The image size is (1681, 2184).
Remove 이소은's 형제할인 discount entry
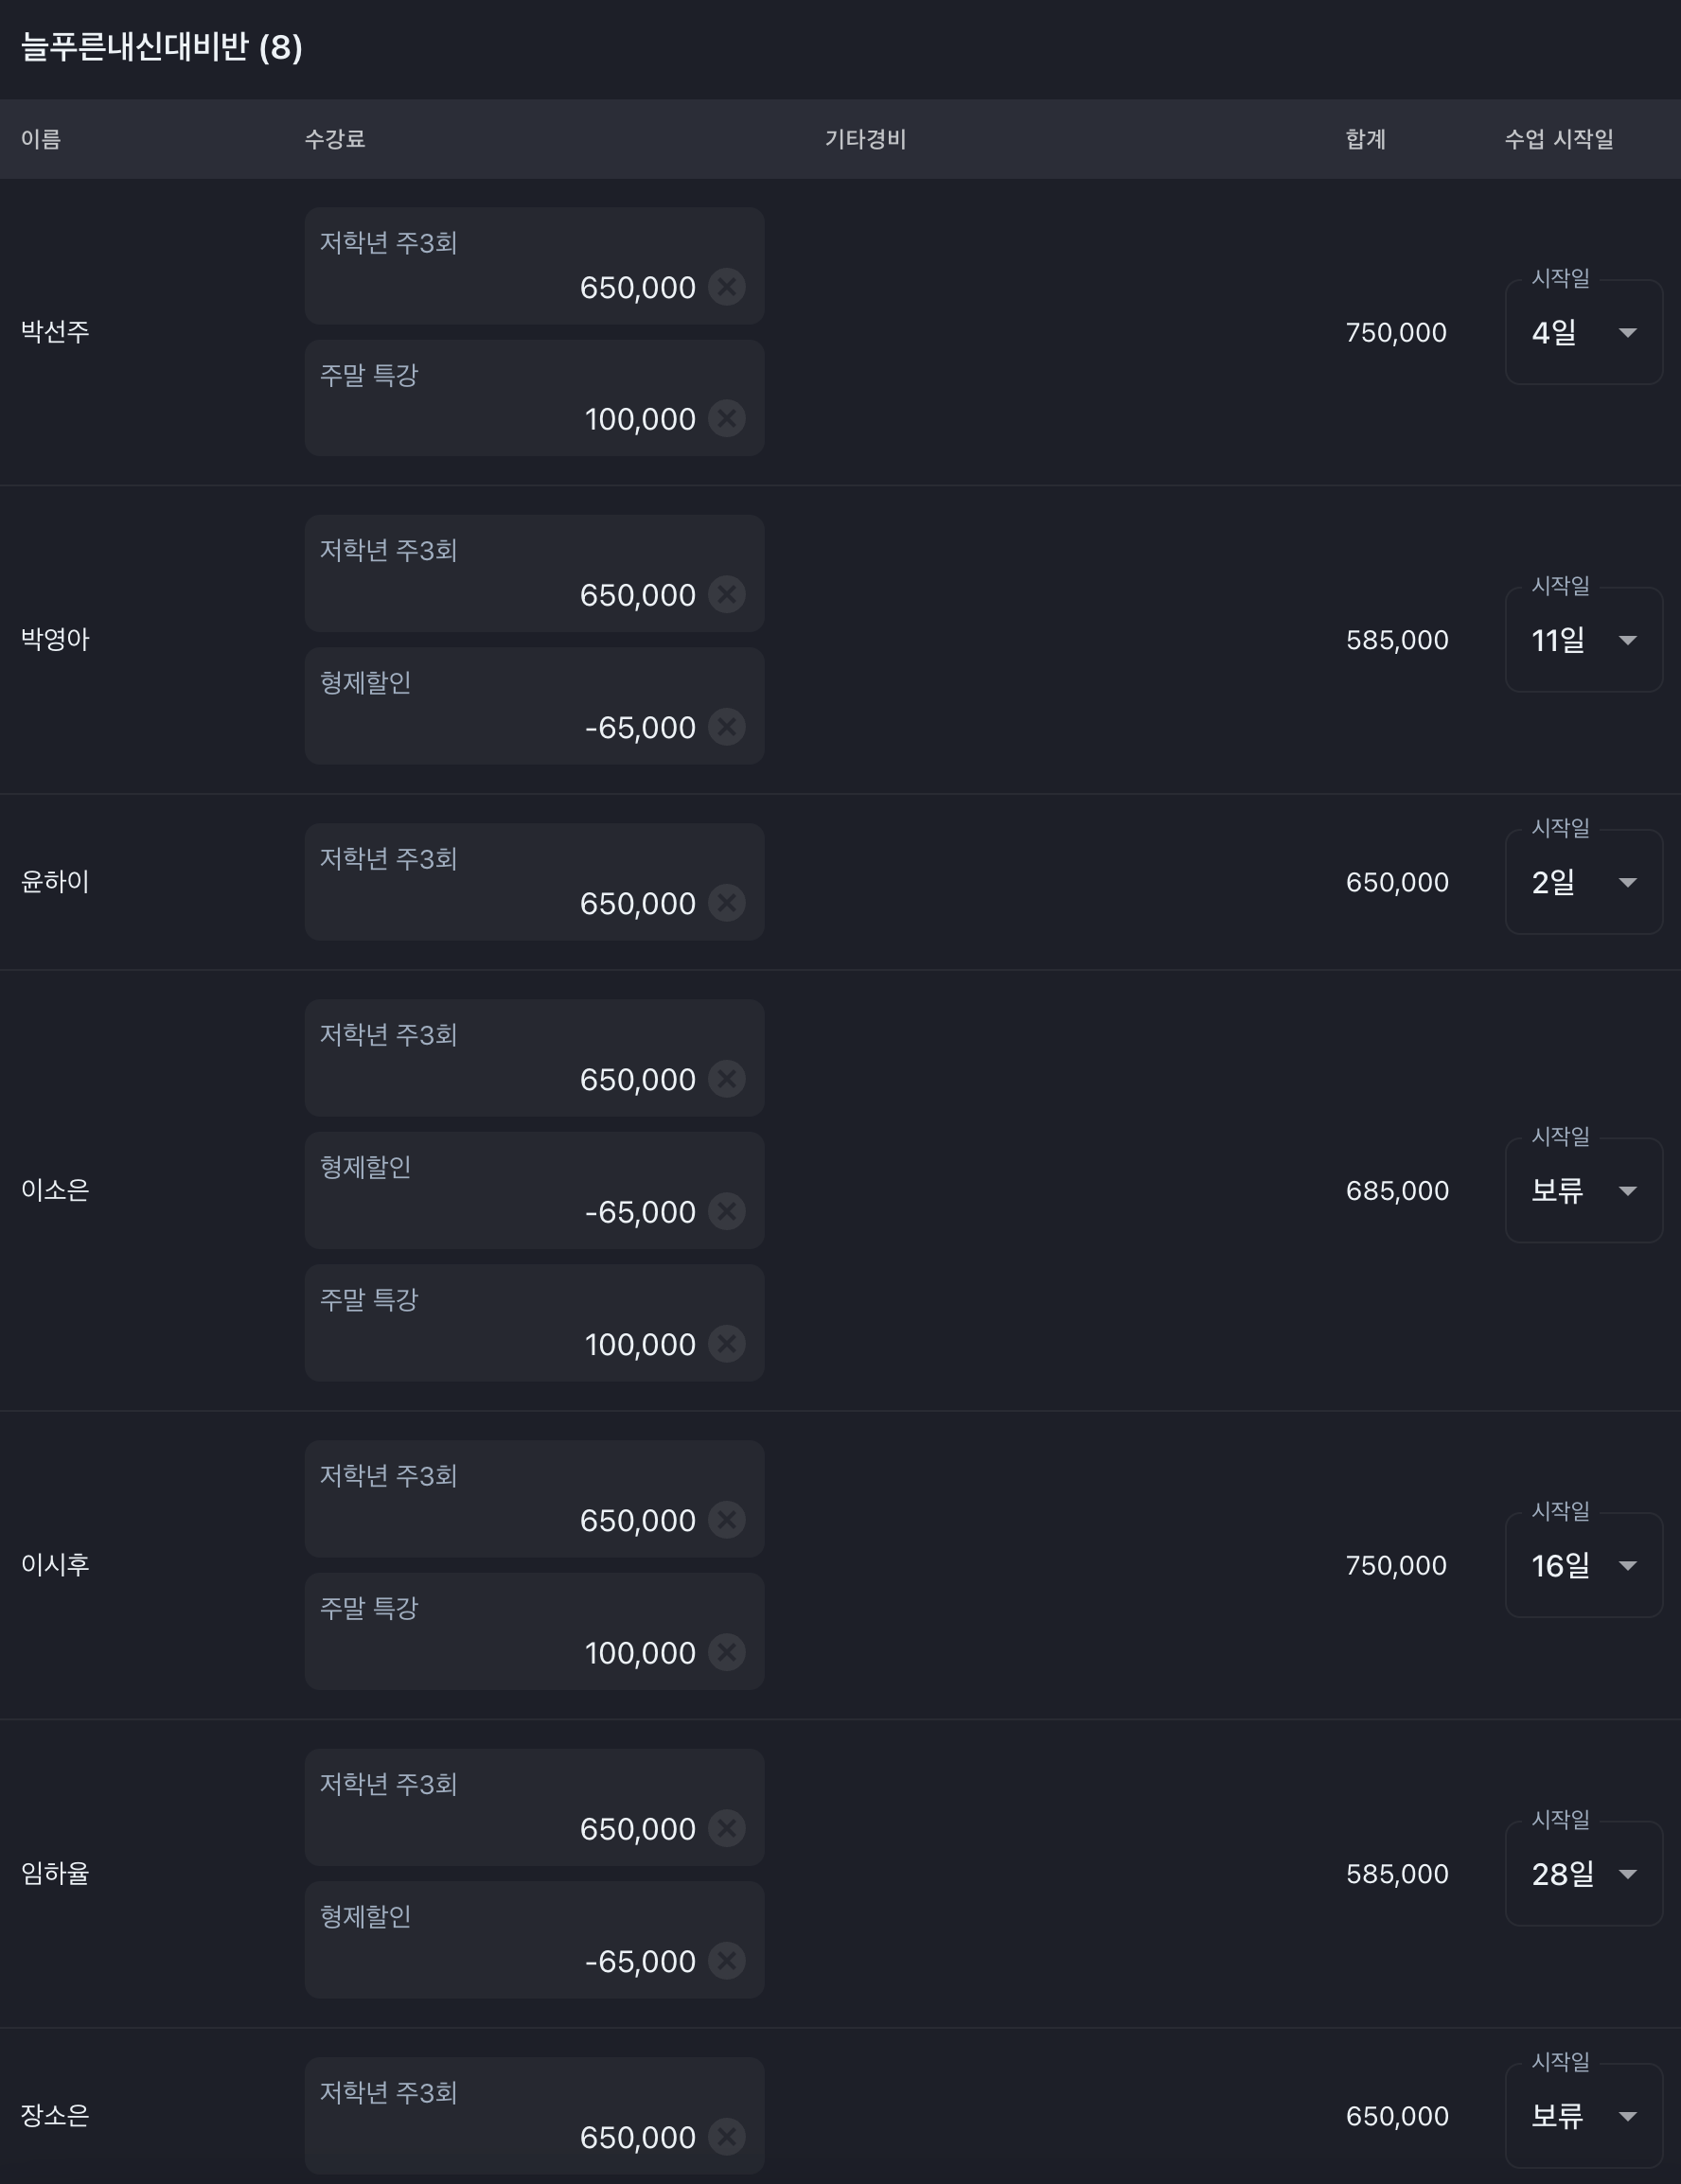[x=727, y=1211]
